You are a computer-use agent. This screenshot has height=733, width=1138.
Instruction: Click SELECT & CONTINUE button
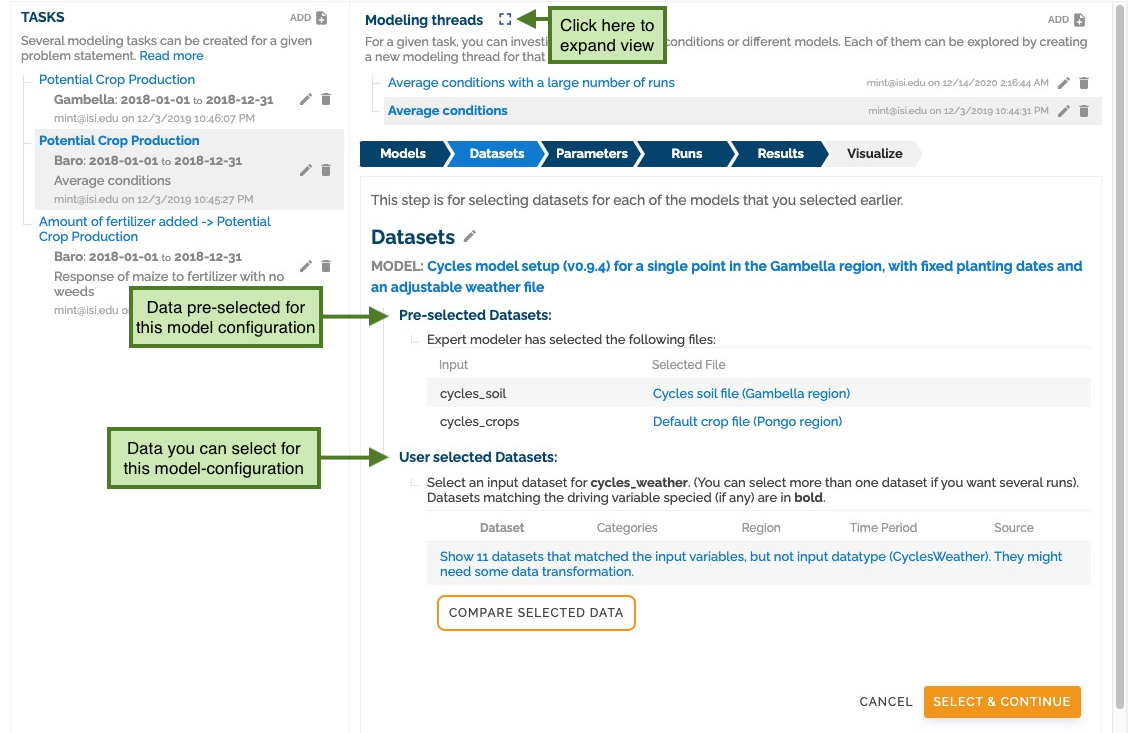tap(1002, 702)
